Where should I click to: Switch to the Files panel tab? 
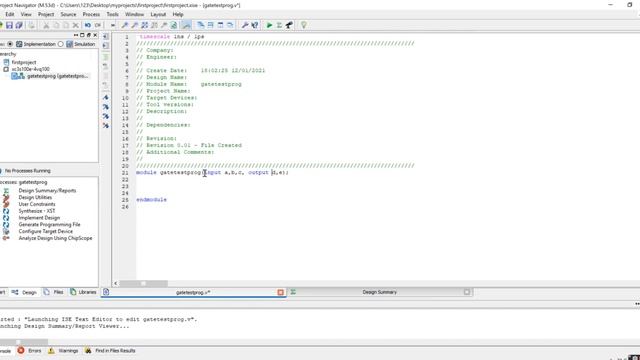point(54,292)
